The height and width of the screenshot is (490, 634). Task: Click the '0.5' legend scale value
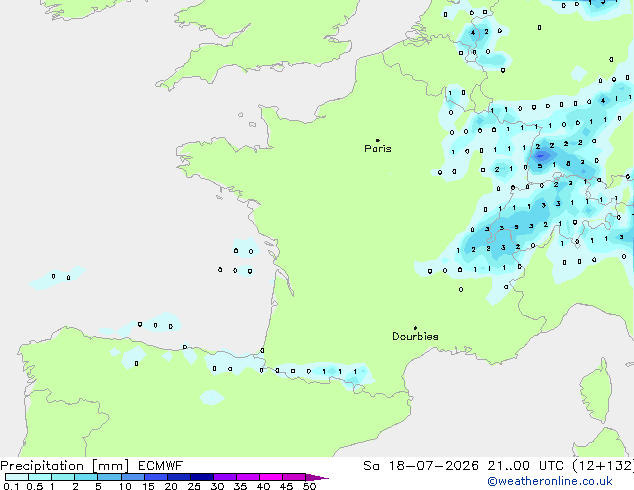tap(34, 486)
